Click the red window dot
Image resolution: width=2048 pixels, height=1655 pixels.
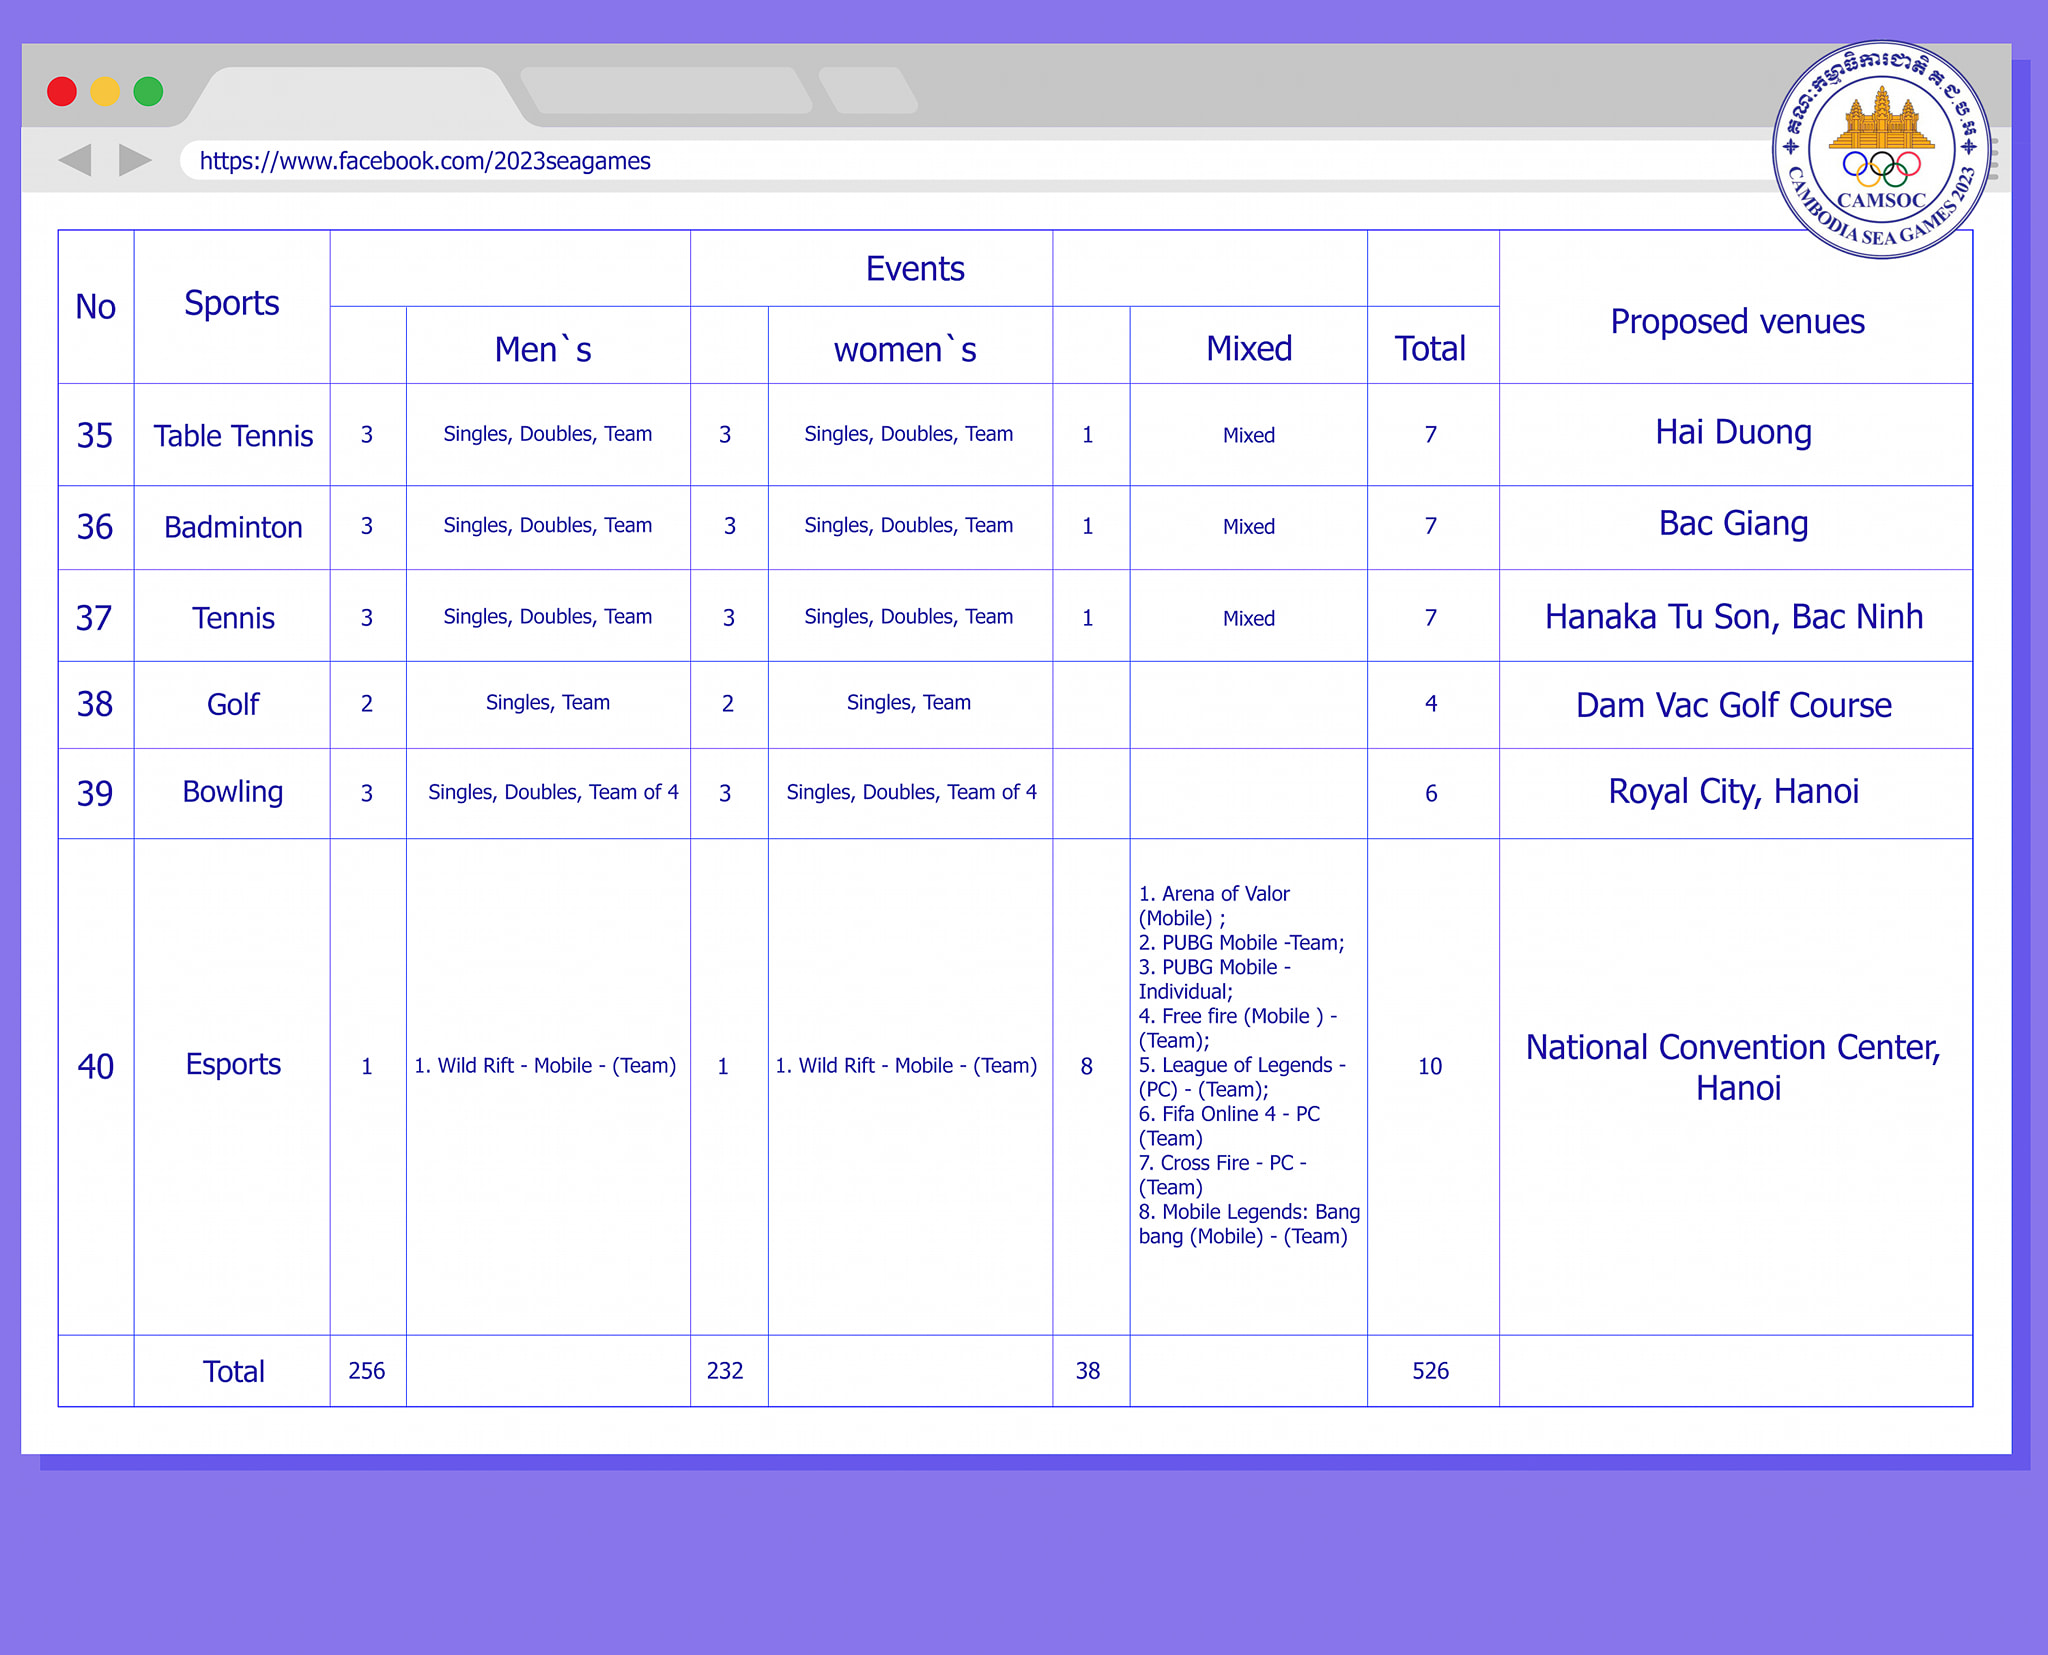(x=62, y=91)
